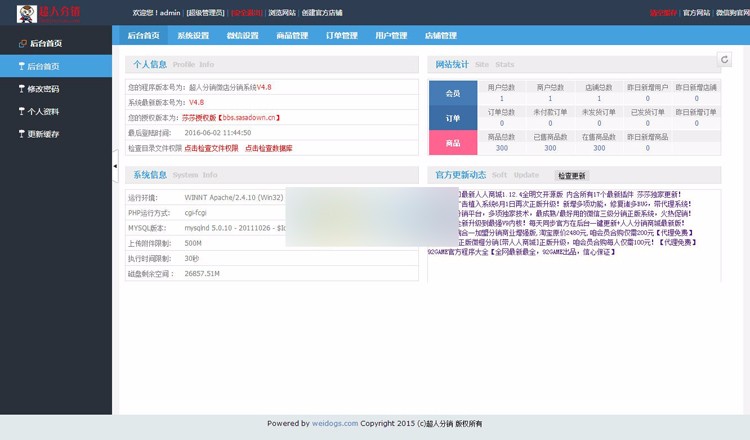750x440 pixels.
Task: Click the 超人分销 logo avatar
Action: pyautogui.click(x=27, y=13)
